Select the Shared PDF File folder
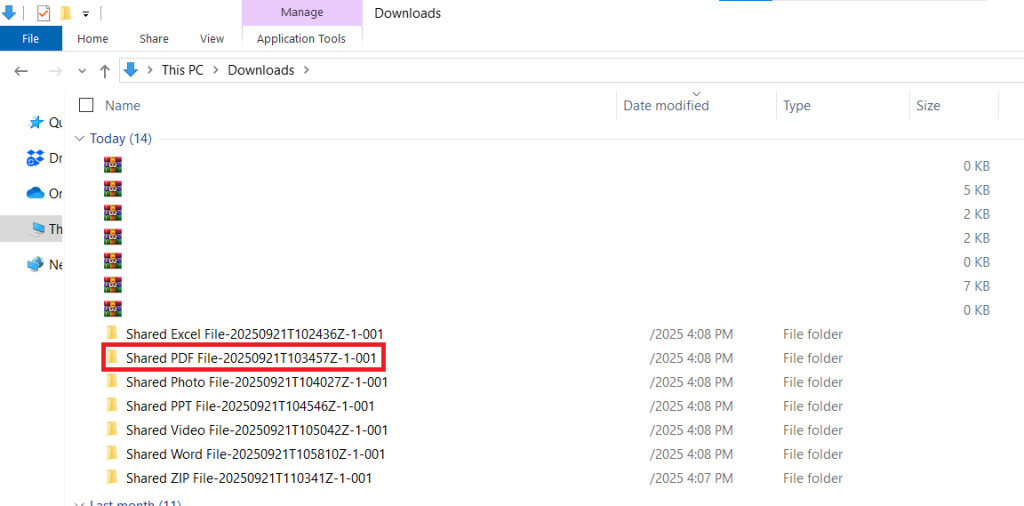The image size is (1024, 506). pos(250,358)
